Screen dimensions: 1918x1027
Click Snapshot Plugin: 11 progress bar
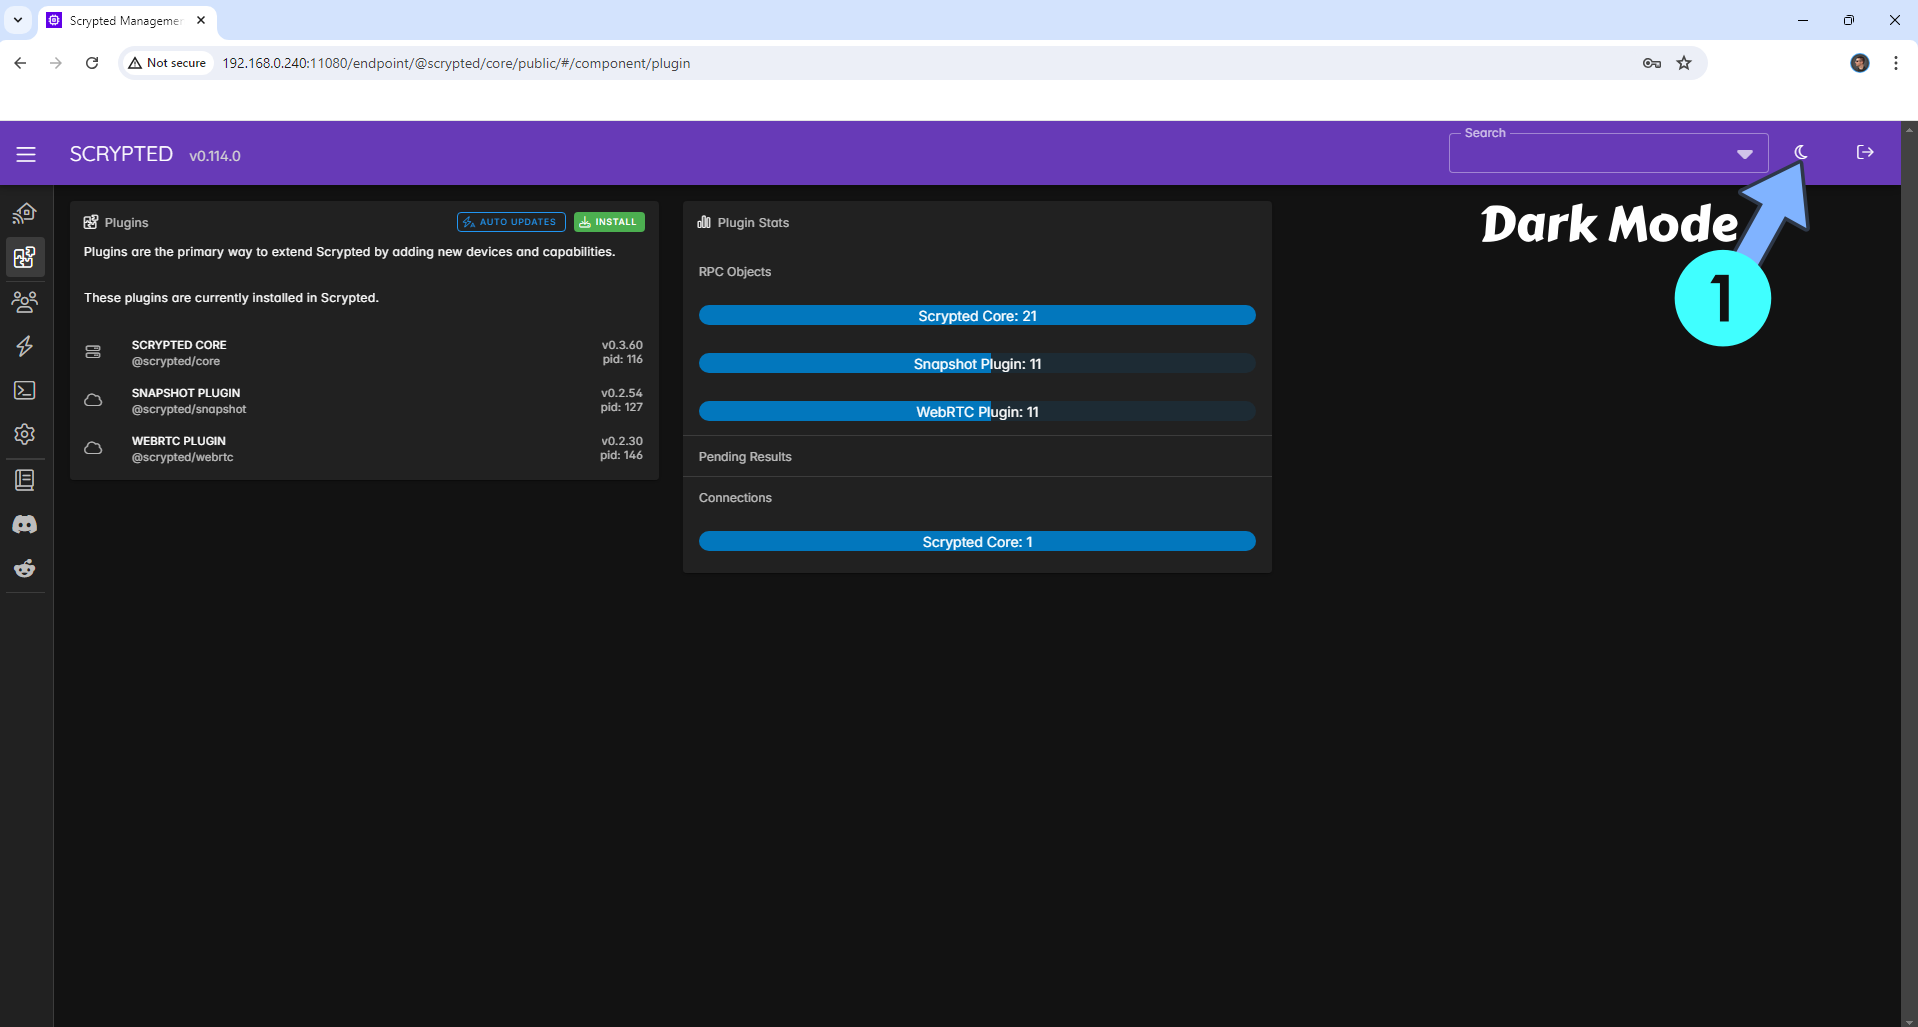pyautogui.click(x=977, y=364)
